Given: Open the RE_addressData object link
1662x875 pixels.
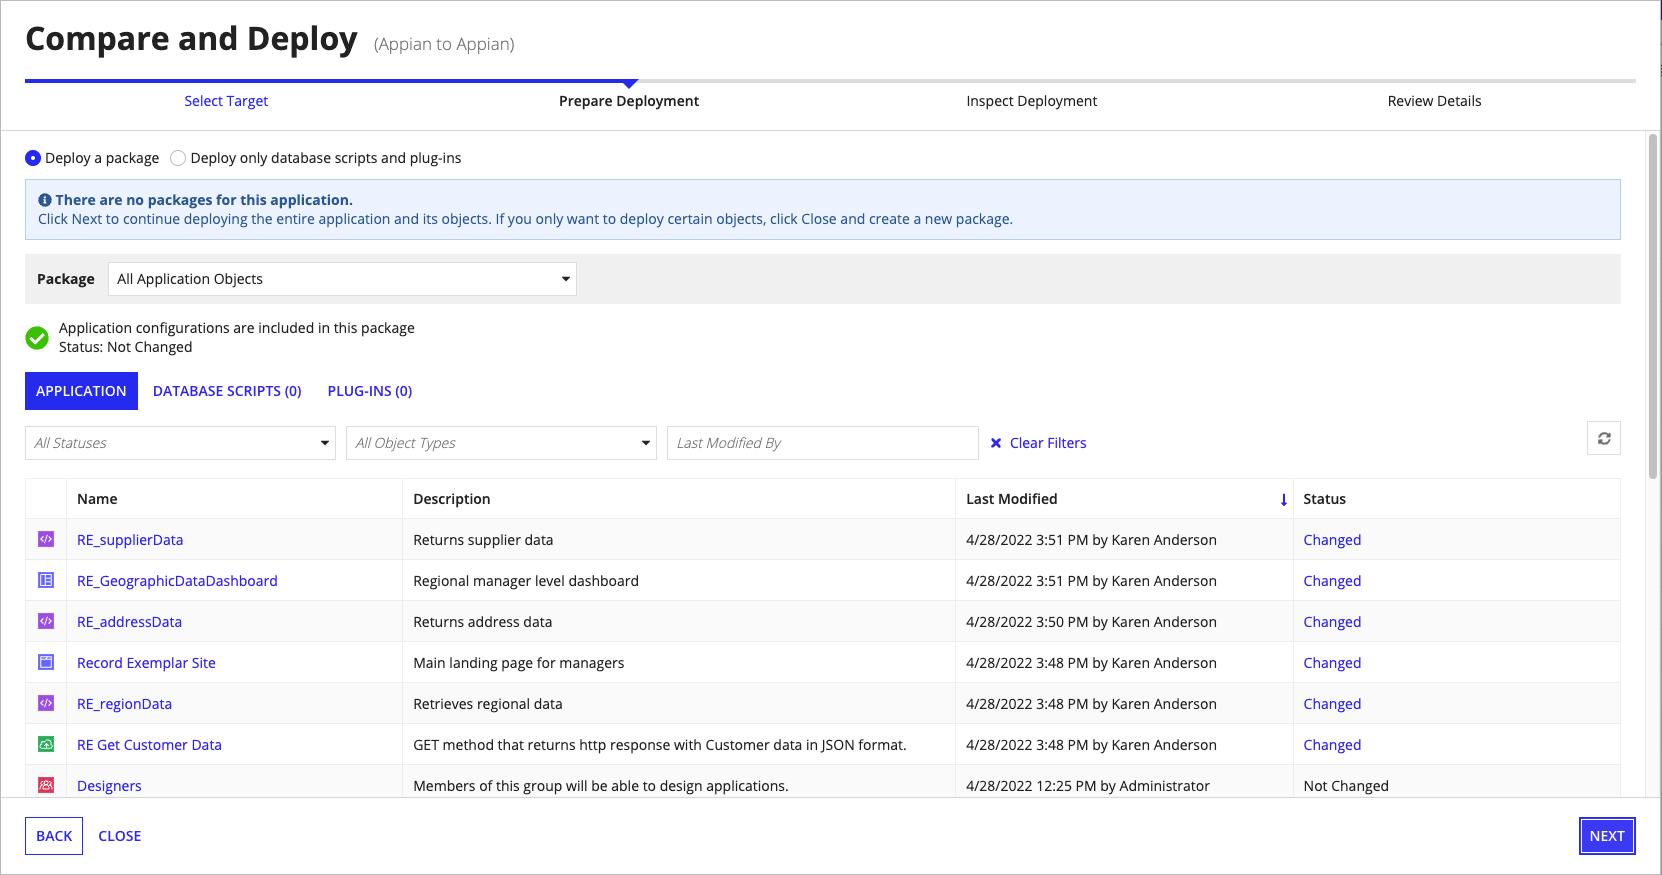Looking at the screenshot, I should pos(129,622).
